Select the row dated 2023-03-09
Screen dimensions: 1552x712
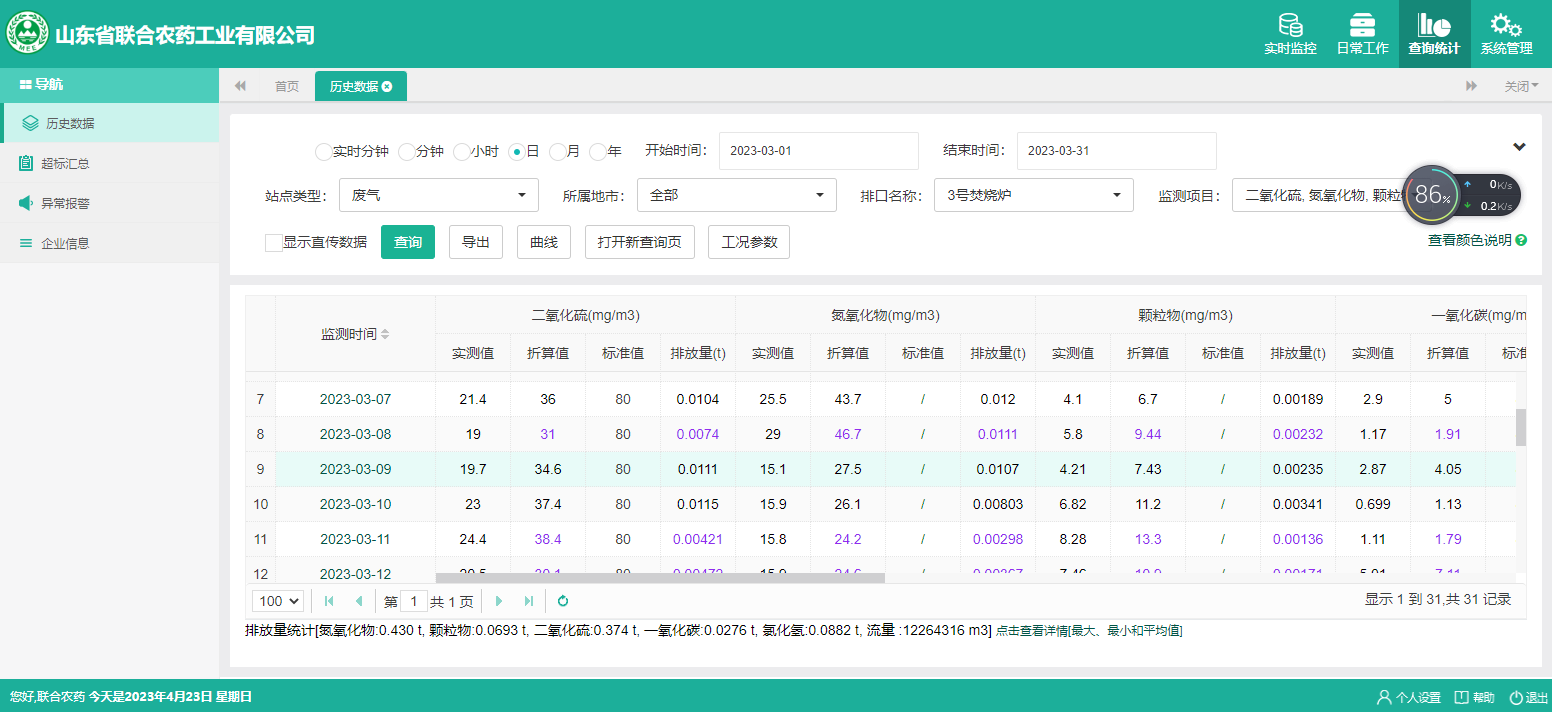[x=880, y=469]
